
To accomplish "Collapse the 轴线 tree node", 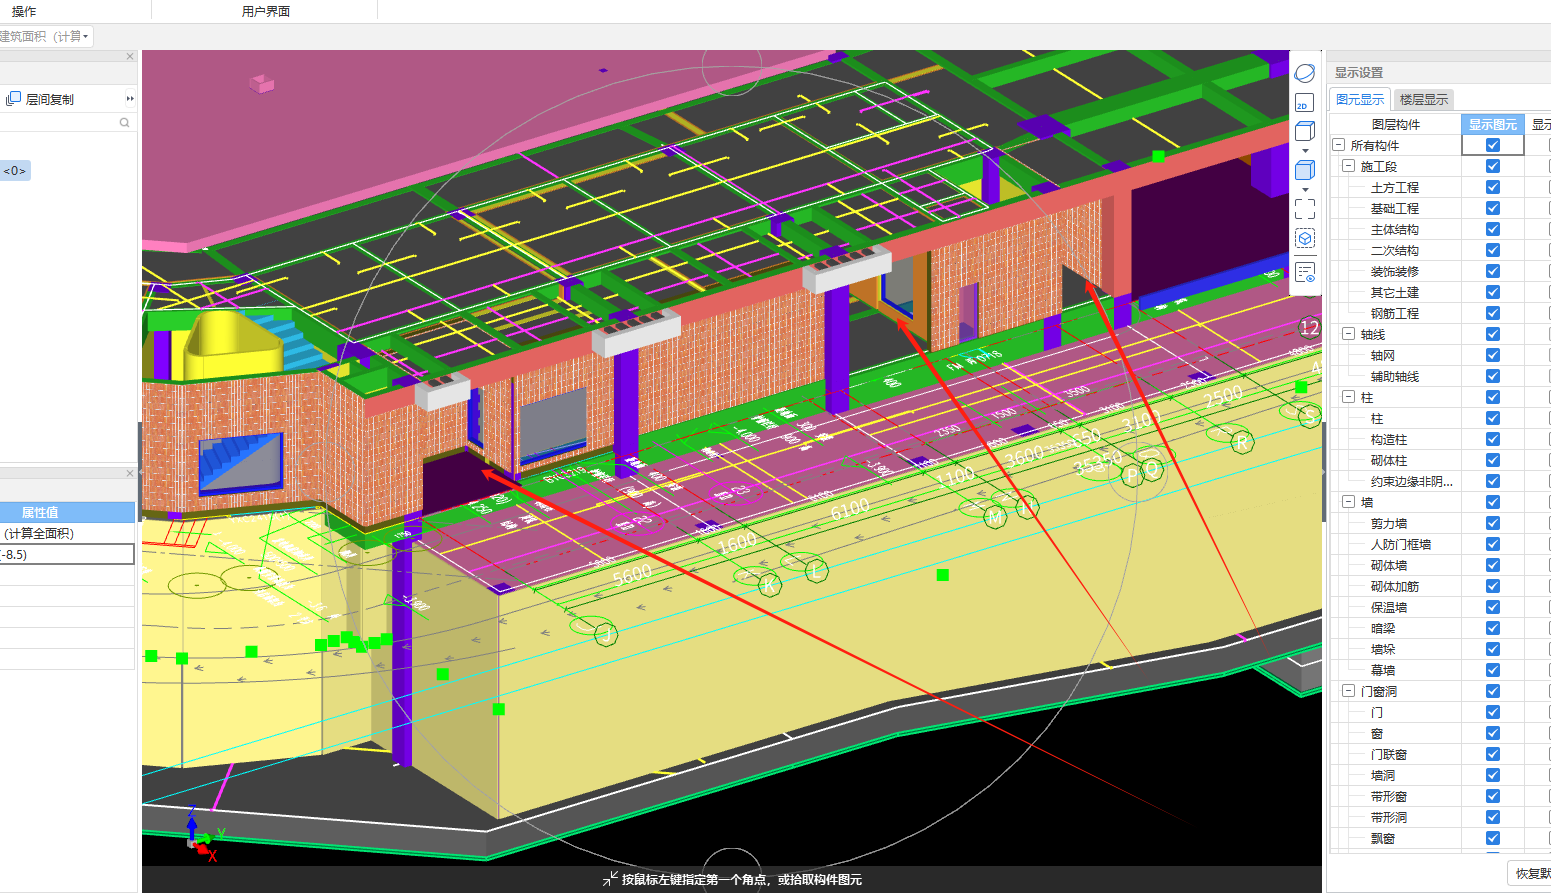I will (x=1348, y=334).
